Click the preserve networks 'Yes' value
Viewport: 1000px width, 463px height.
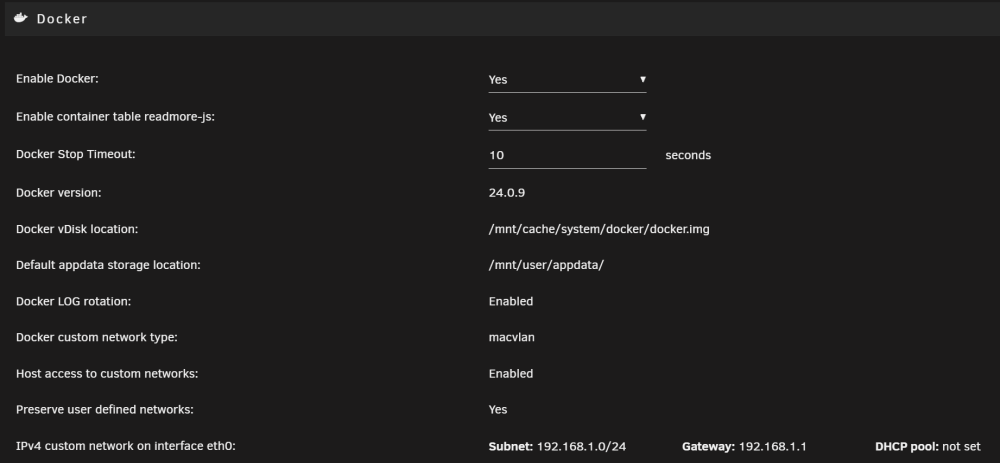tap(498, 409)
